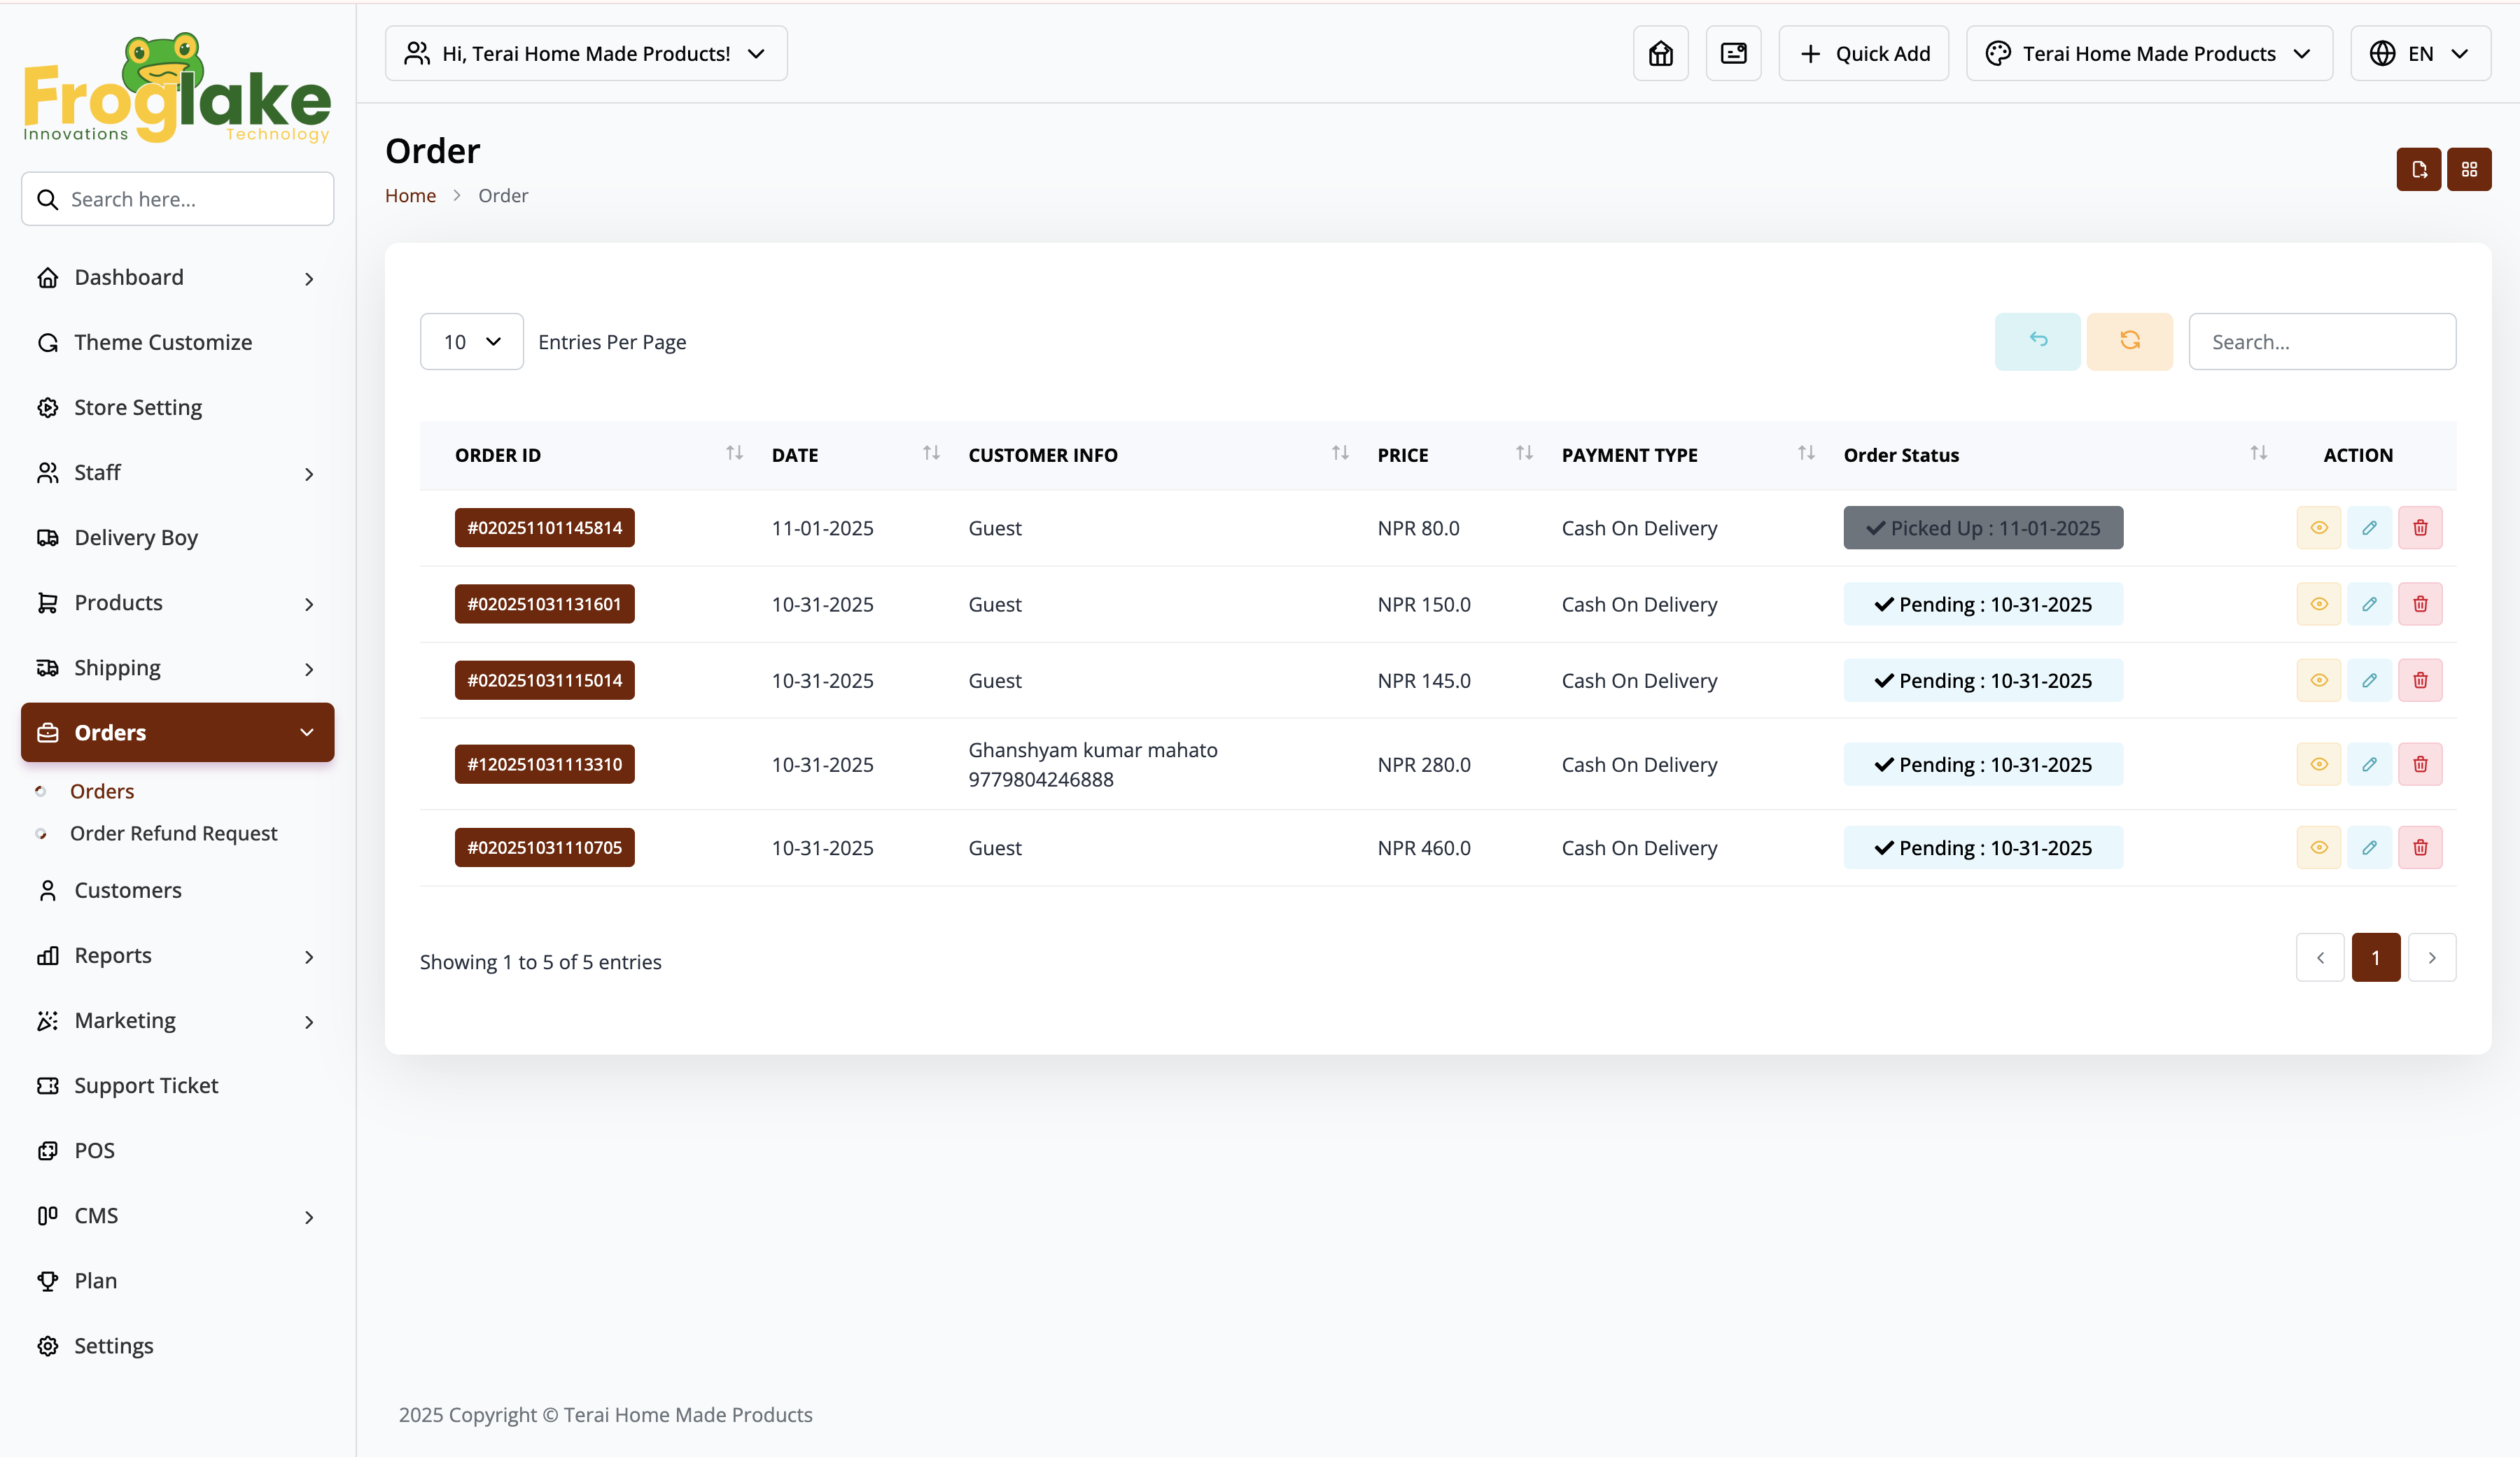The height and width of the screenshot is (1457, 2520).
Task: Click the table Search input field
Action: pos(2321,342)
